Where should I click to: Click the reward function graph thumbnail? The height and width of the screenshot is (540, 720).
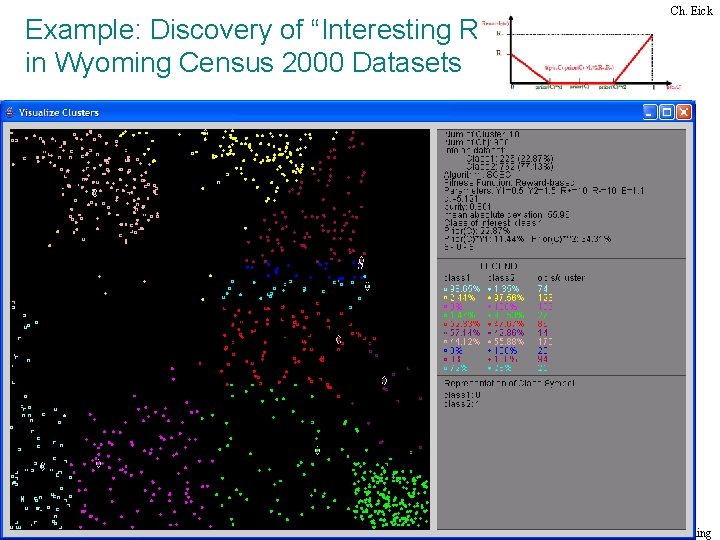581,53
